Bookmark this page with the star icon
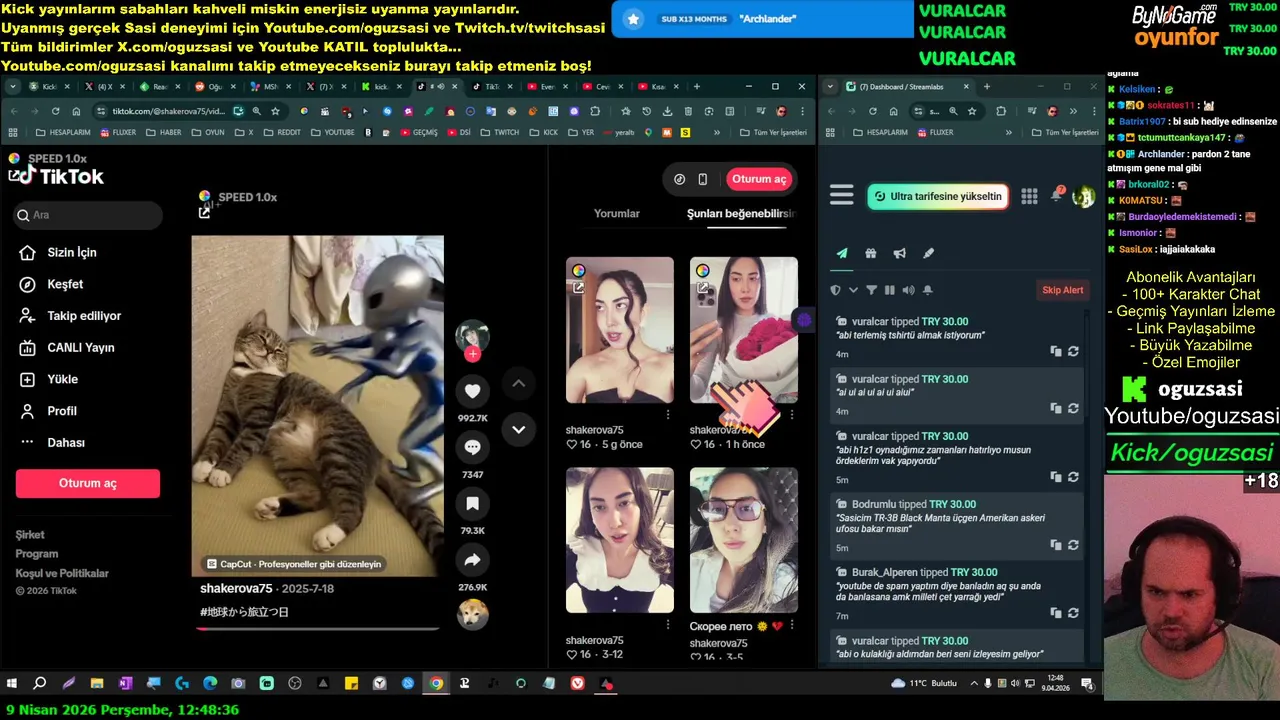 [275, 111]
